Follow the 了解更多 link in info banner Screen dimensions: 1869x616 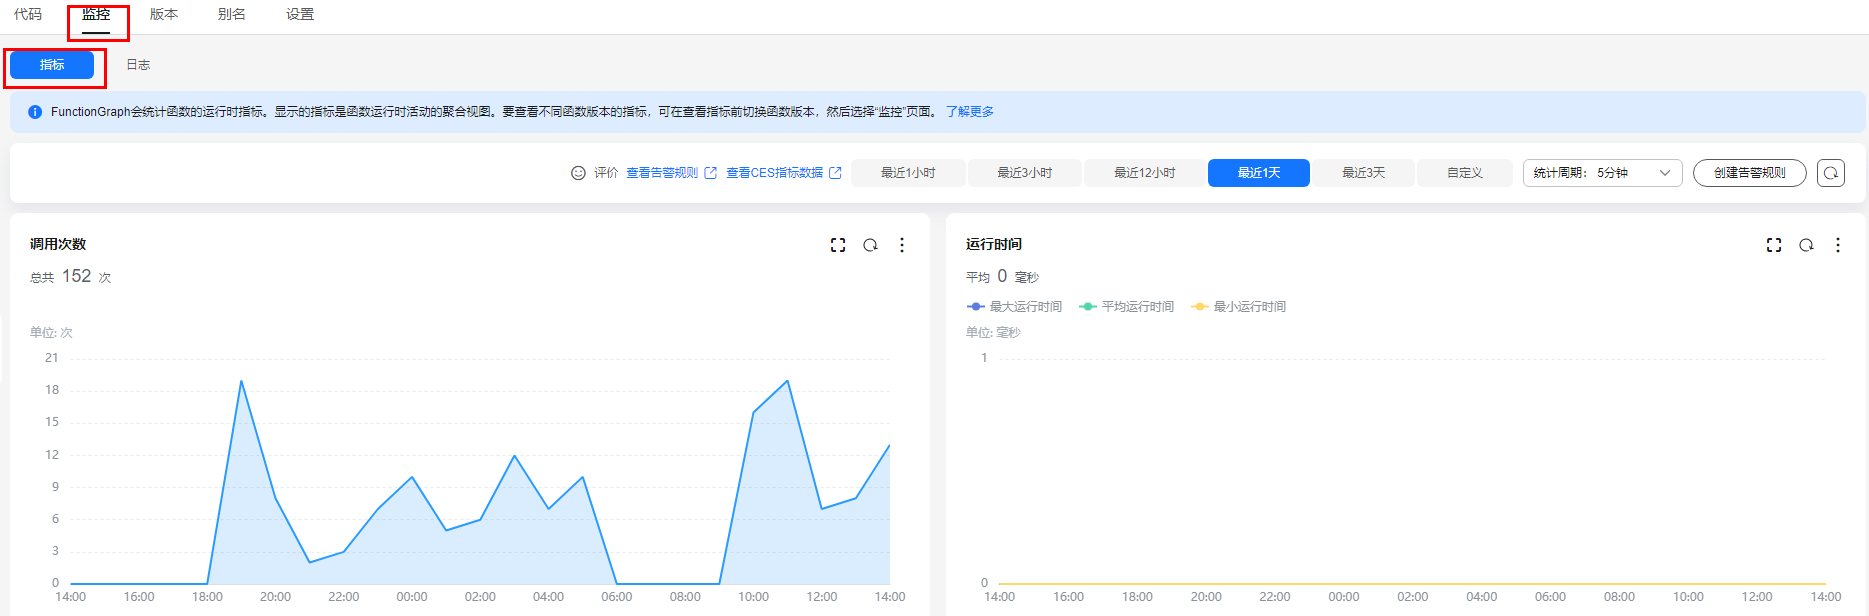[x=970, y=112]
